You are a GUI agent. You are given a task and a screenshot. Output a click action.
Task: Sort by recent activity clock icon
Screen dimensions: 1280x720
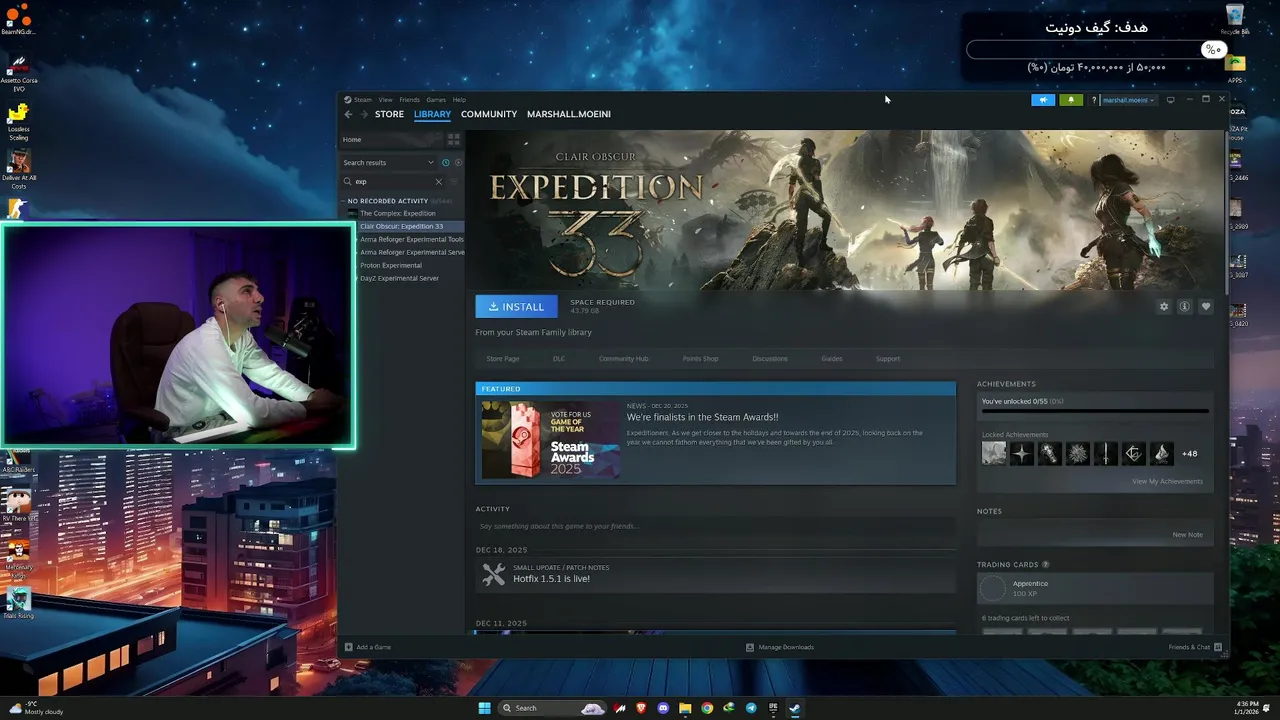point(446,163)
